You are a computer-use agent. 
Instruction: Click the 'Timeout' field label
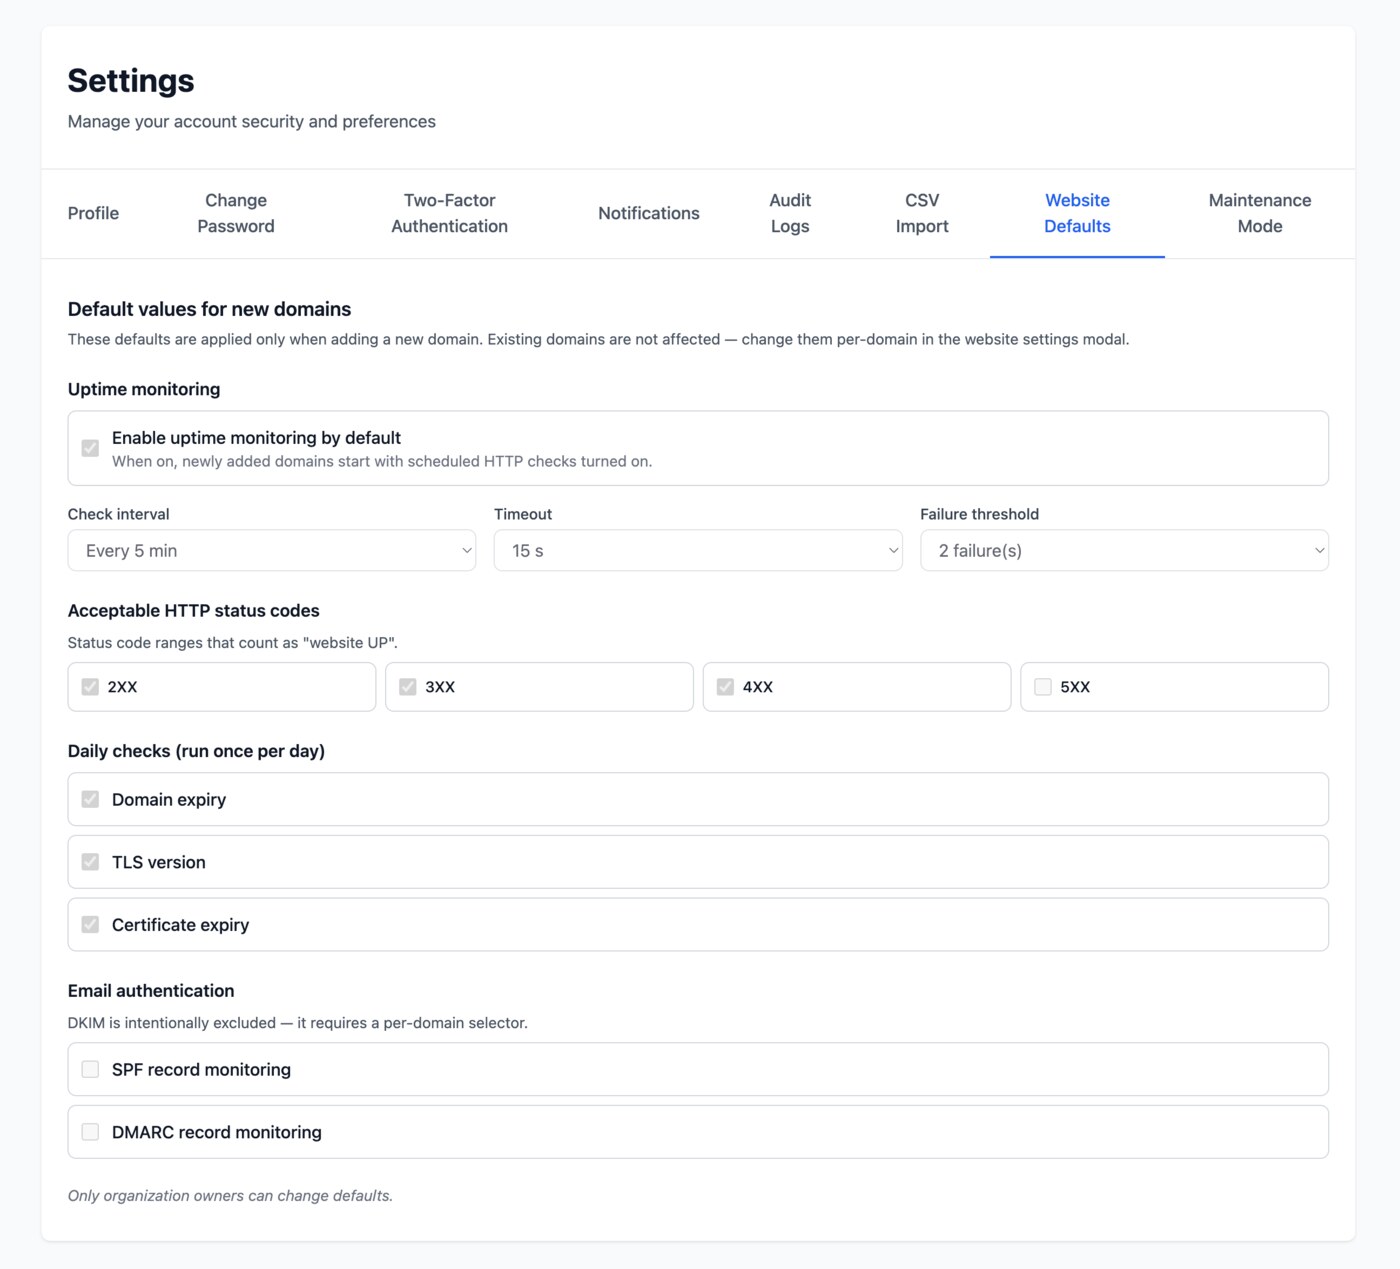(x=523, y=514)
